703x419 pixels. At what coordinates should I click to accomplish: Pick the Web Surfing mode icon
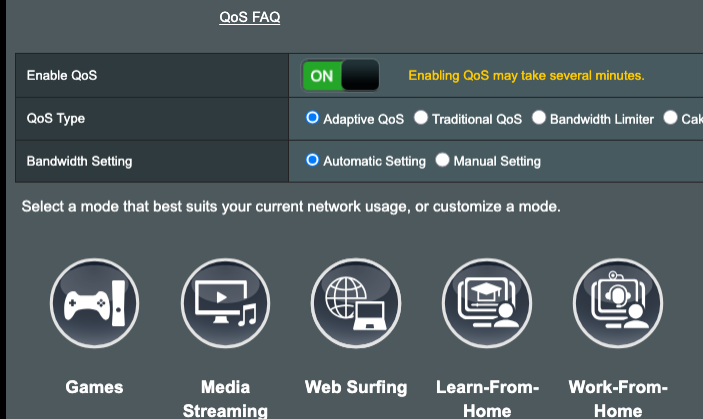356,301
